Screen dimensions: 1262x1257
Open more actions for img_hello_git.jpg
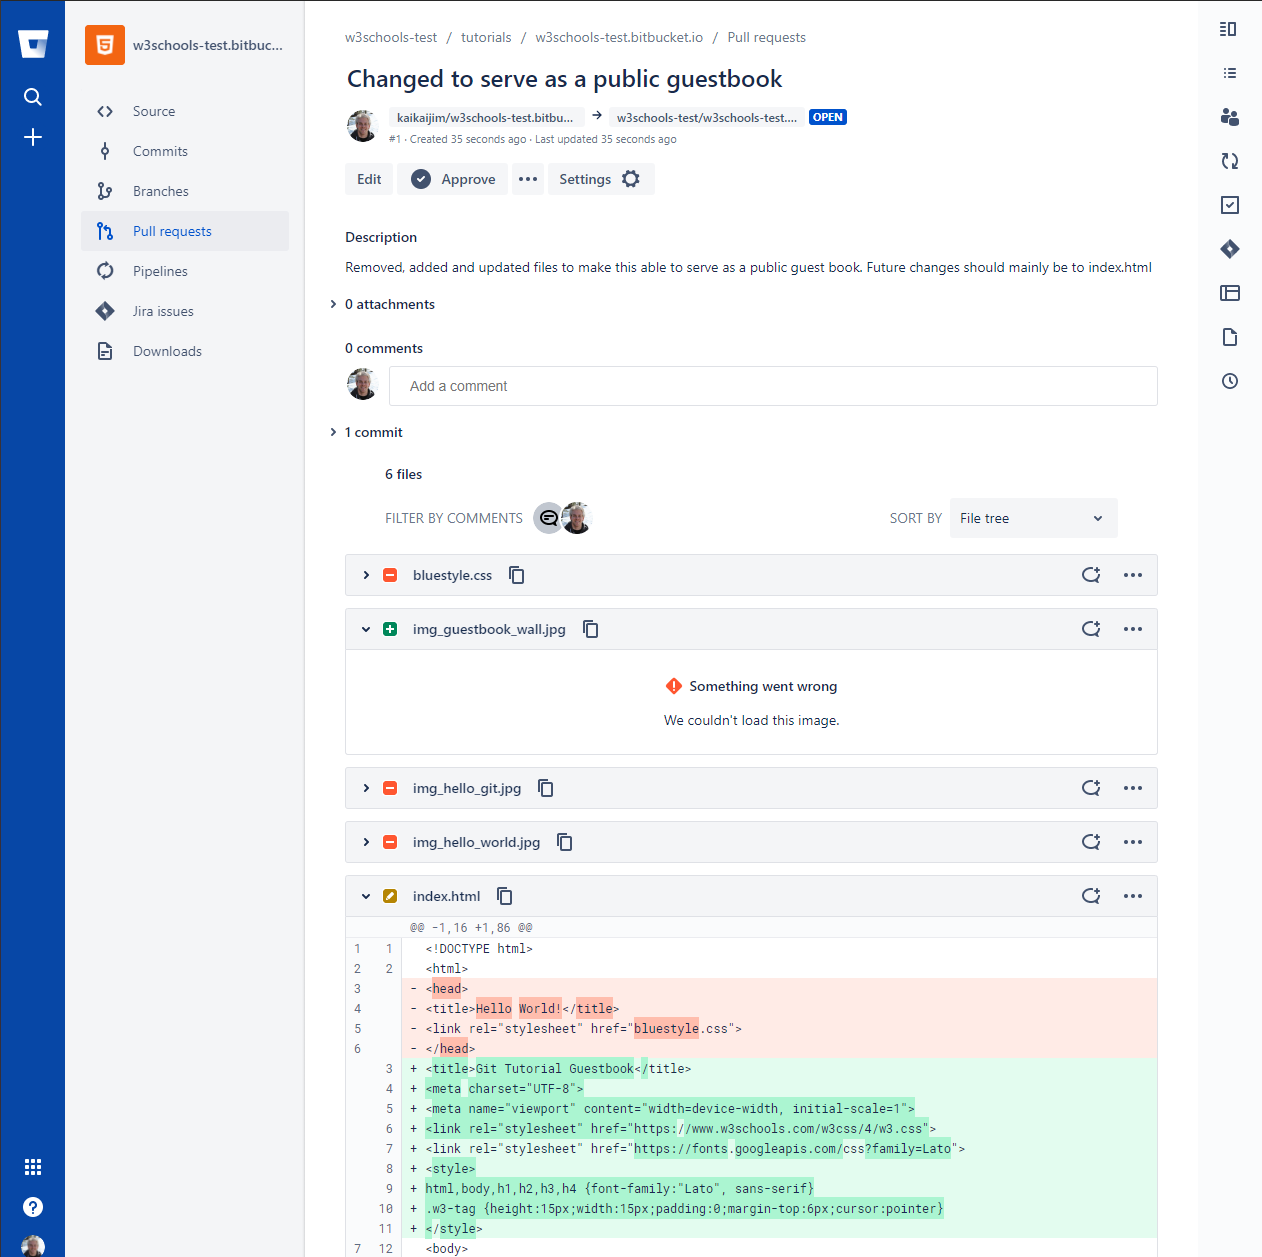tap(1132, 788)
